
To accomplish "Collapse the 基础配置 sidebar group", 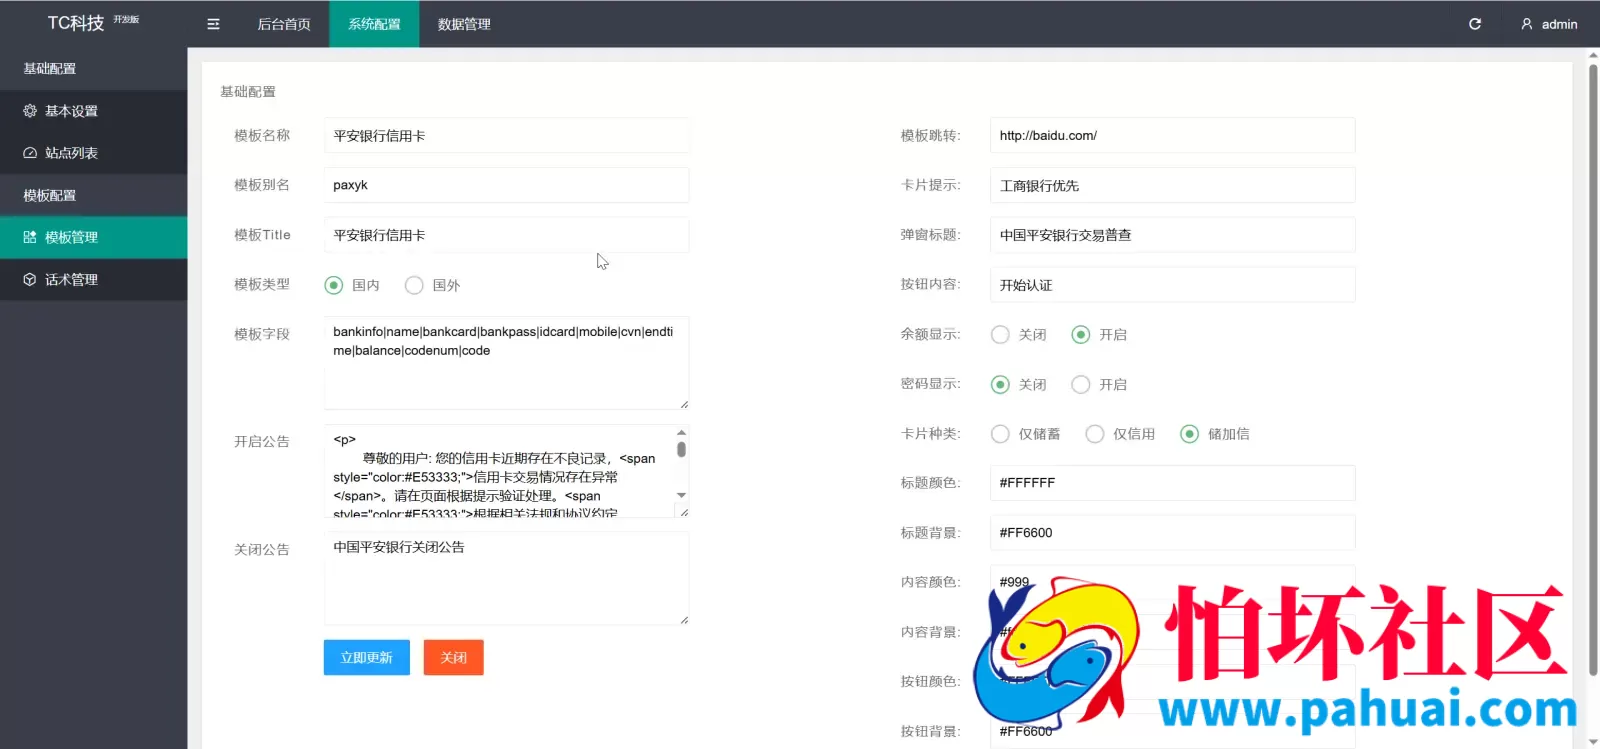I will [x=93, y=69].
